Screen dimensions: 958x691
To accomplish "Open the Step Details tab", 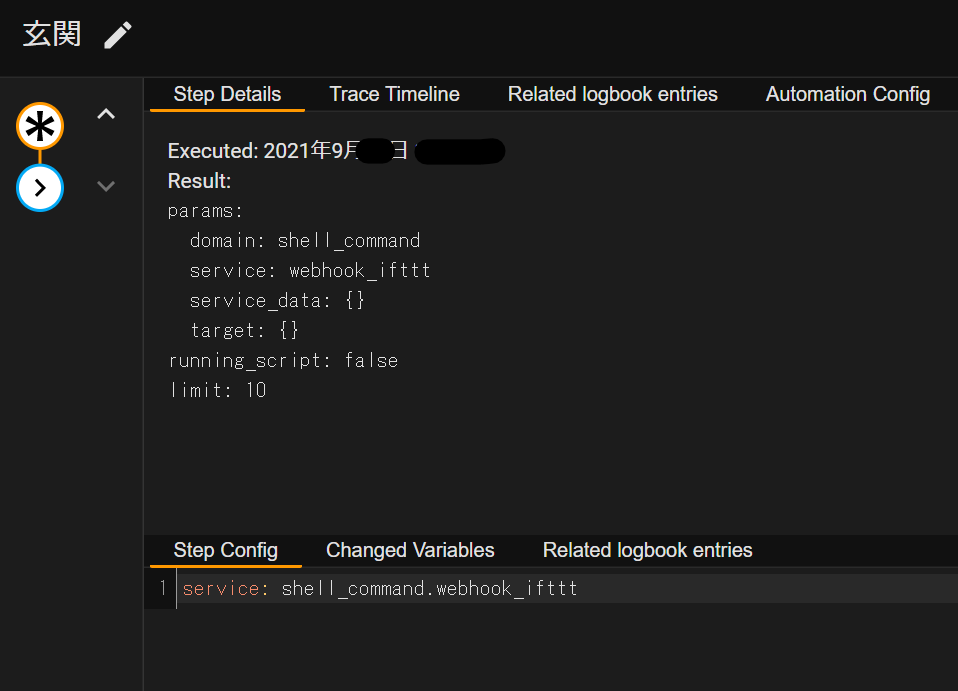I will [227, 95].
